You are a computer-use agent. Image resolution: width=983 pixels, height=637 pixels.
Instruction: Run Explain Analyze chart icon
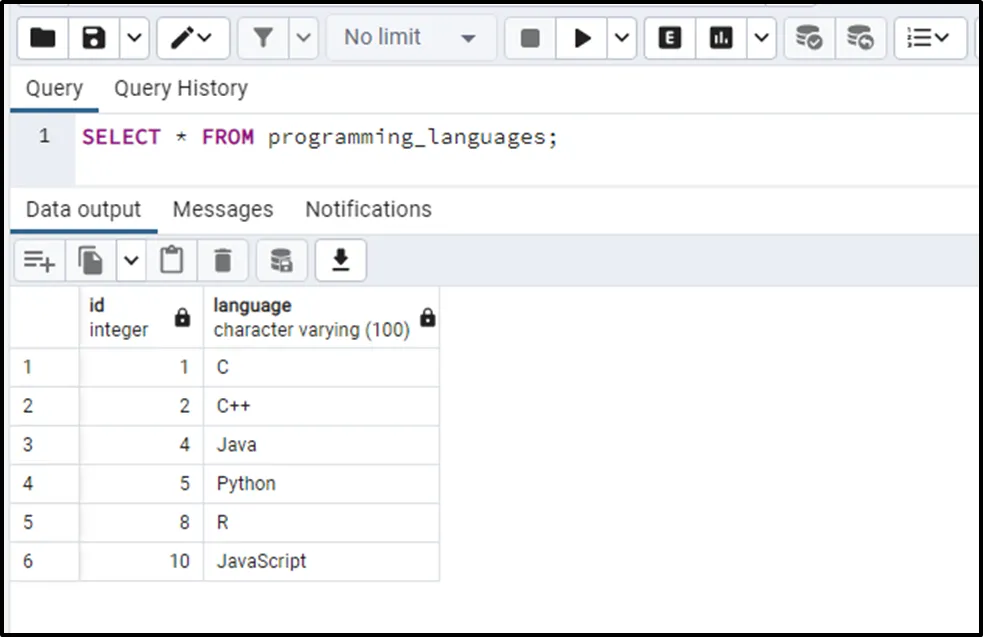tap(721, 38)
